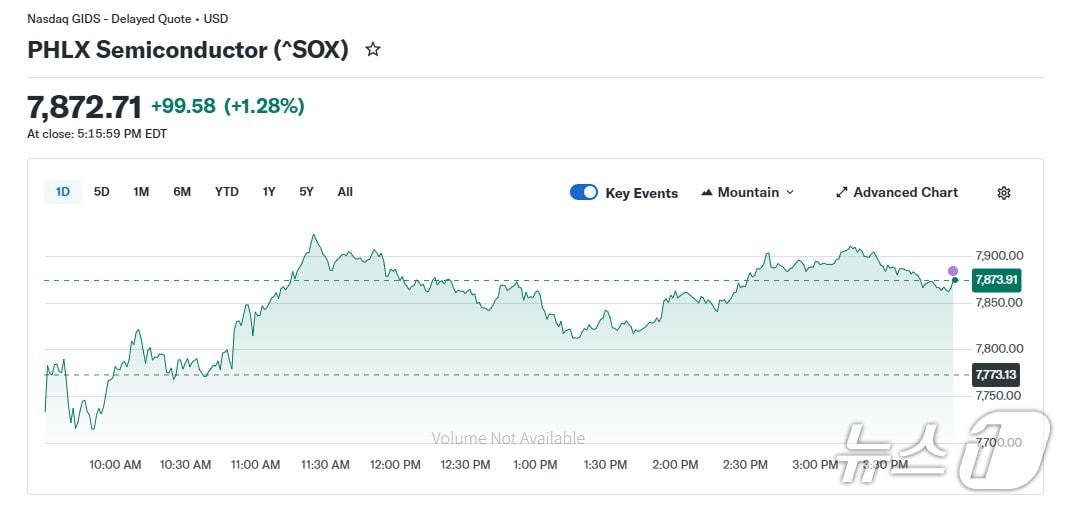
Task: Switch chart to 6M range
Action: (x=182, y=192)
